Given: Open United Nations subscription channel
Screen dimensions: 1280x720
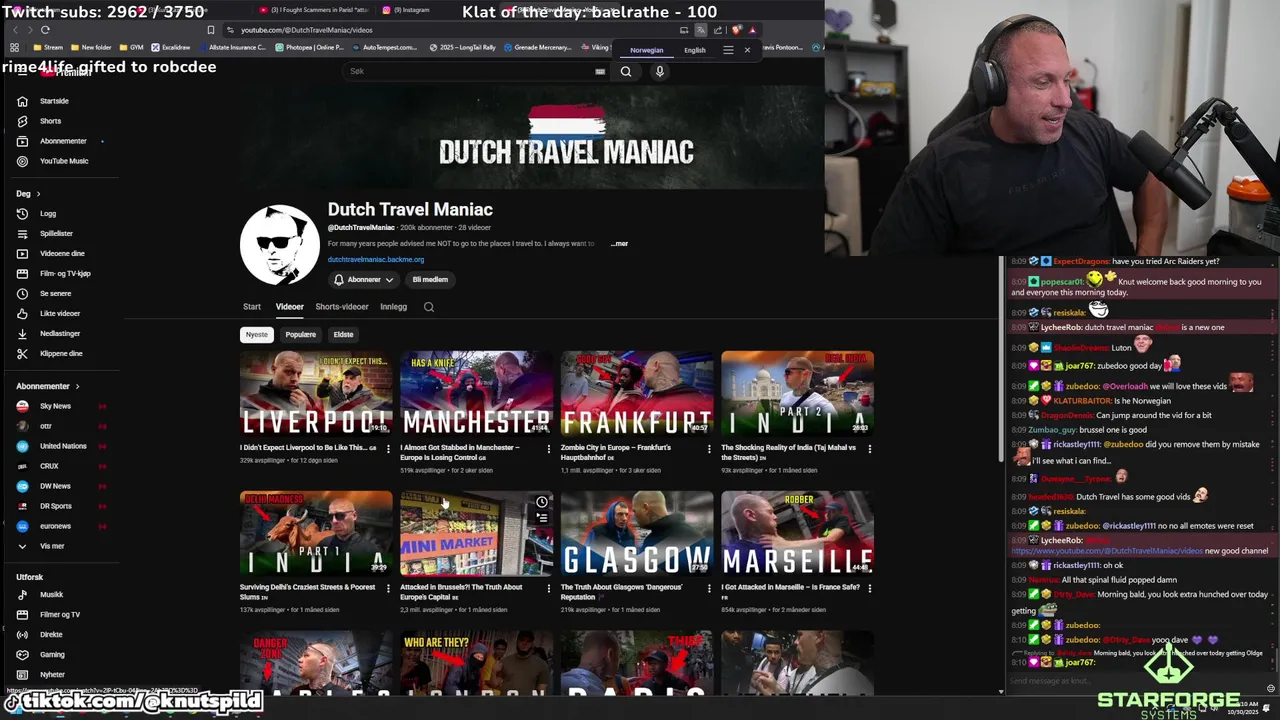Looking at the screenshot, I should pos(63,447).
